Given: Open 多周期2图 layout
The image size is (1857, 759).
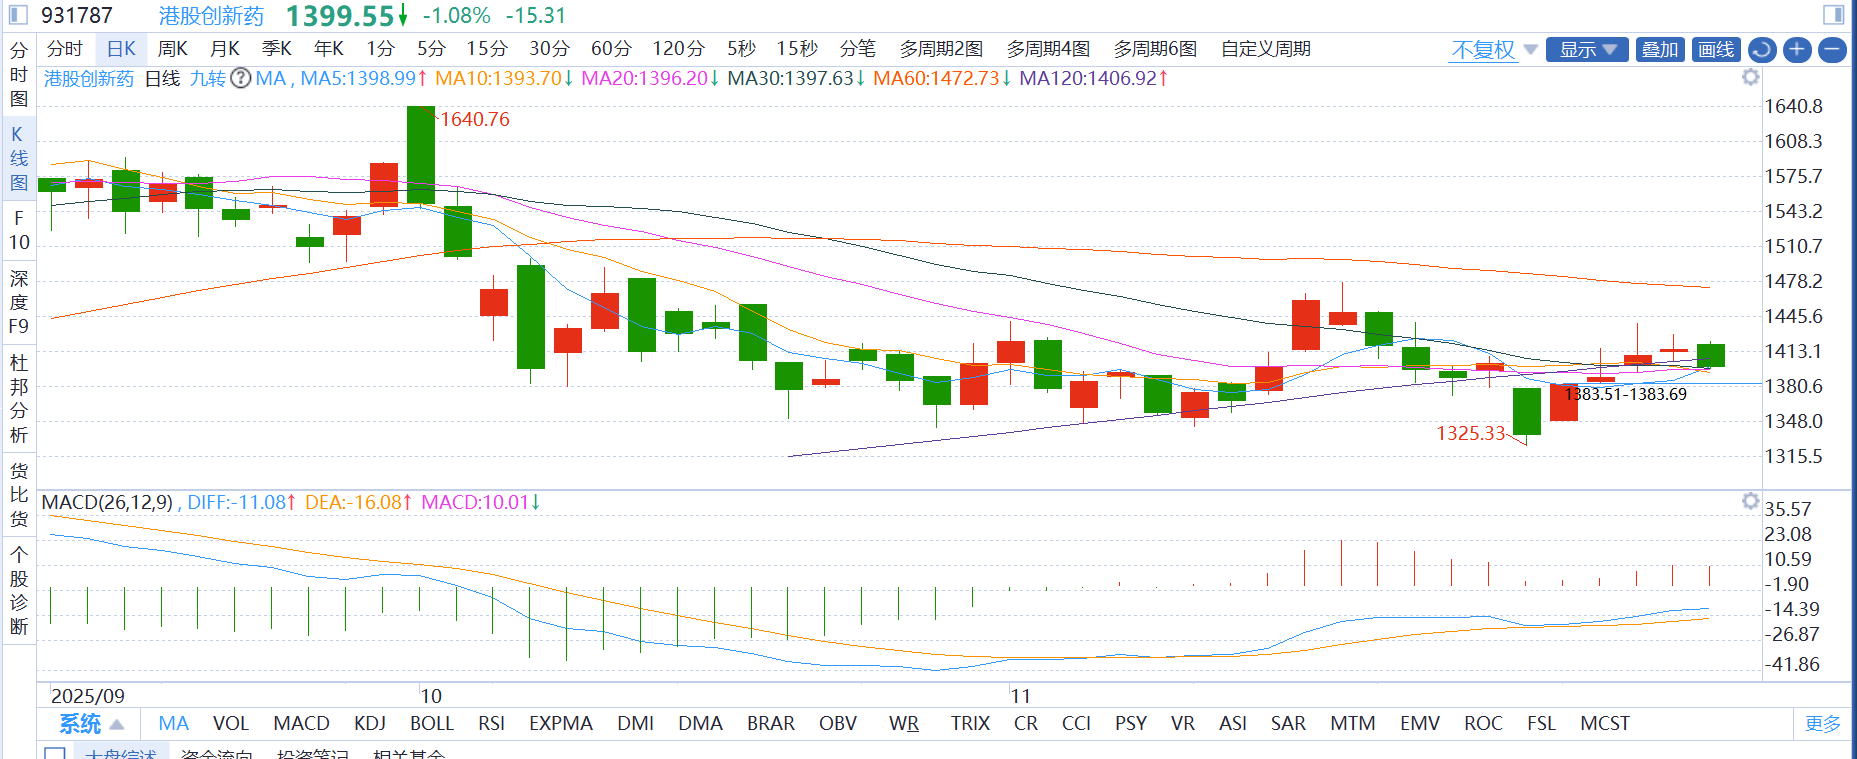Looking at the screenshot, I should [x=941, y=49].
